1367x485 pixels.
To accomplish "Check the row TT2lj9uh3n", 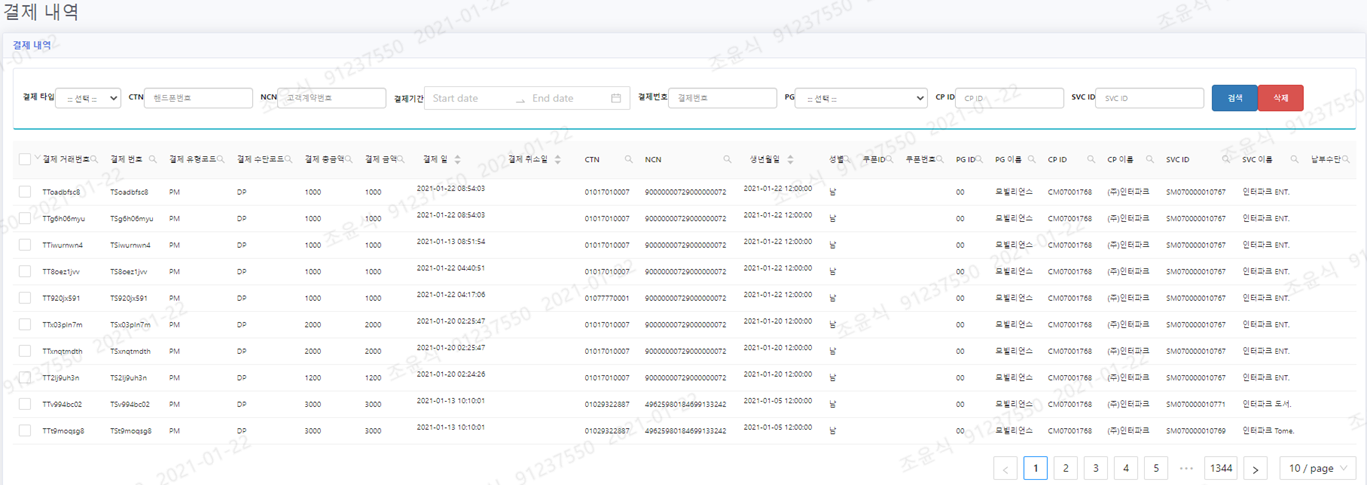I will (25, 377).
